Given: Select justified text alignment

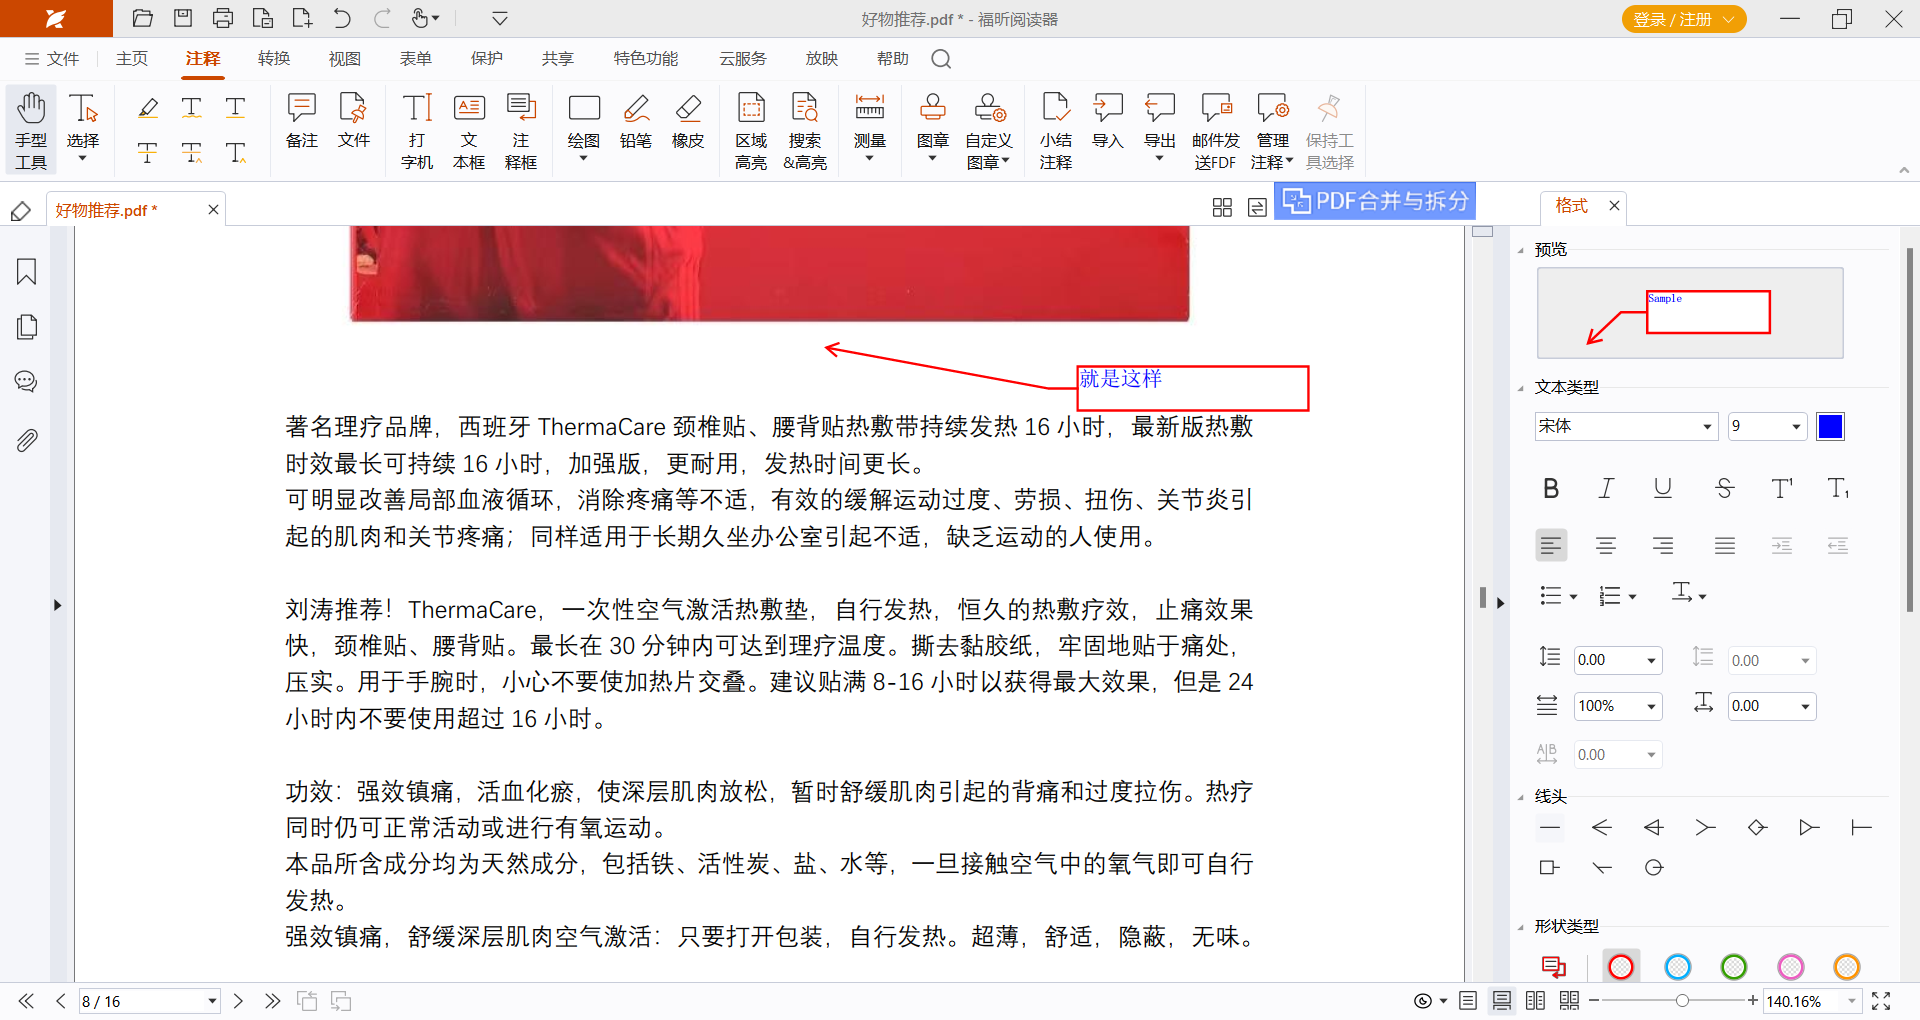Looking at the screenshot, I should 1724,545.
